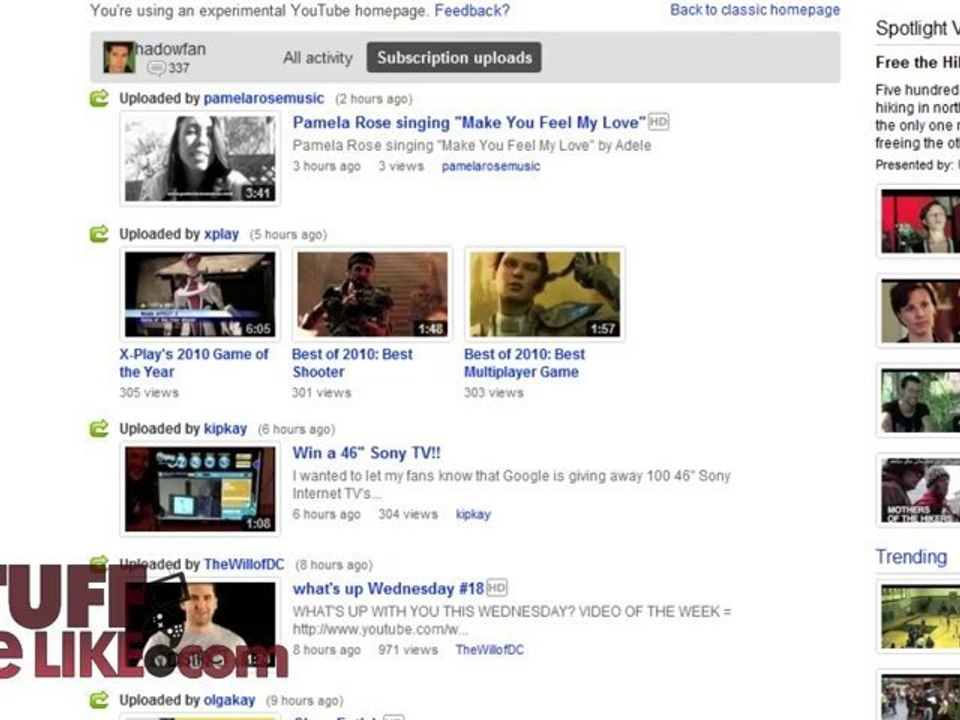Click the "301 views" text
The height and width of the screenshot is (720, 960).
coord(321,392)
